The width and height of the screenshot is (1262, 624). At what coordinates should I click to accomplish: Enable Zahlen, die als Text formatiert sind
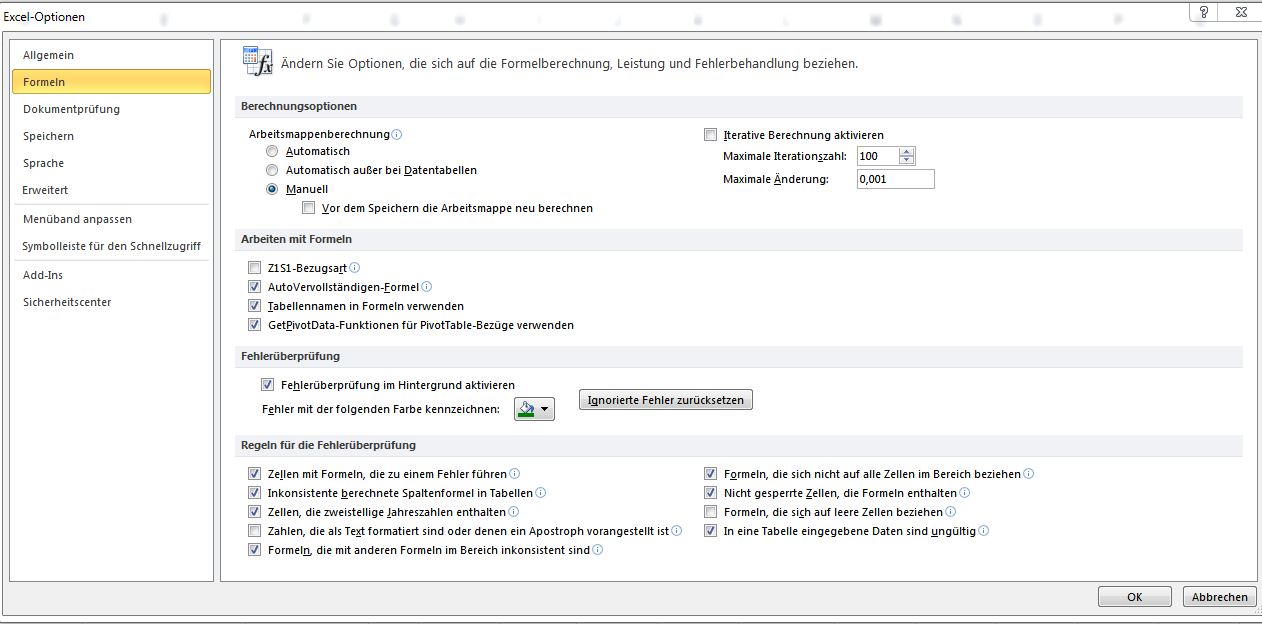point(254,531)
